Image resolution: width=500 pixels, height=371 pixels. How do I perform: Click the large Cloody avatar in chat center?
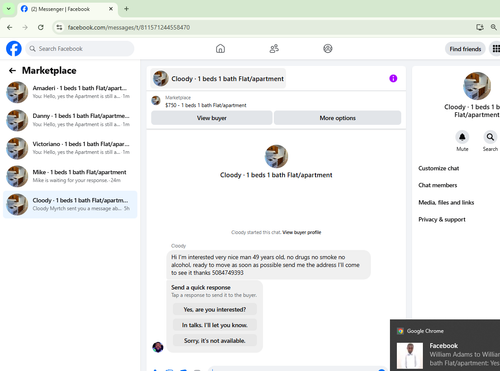tap(276, 156)
